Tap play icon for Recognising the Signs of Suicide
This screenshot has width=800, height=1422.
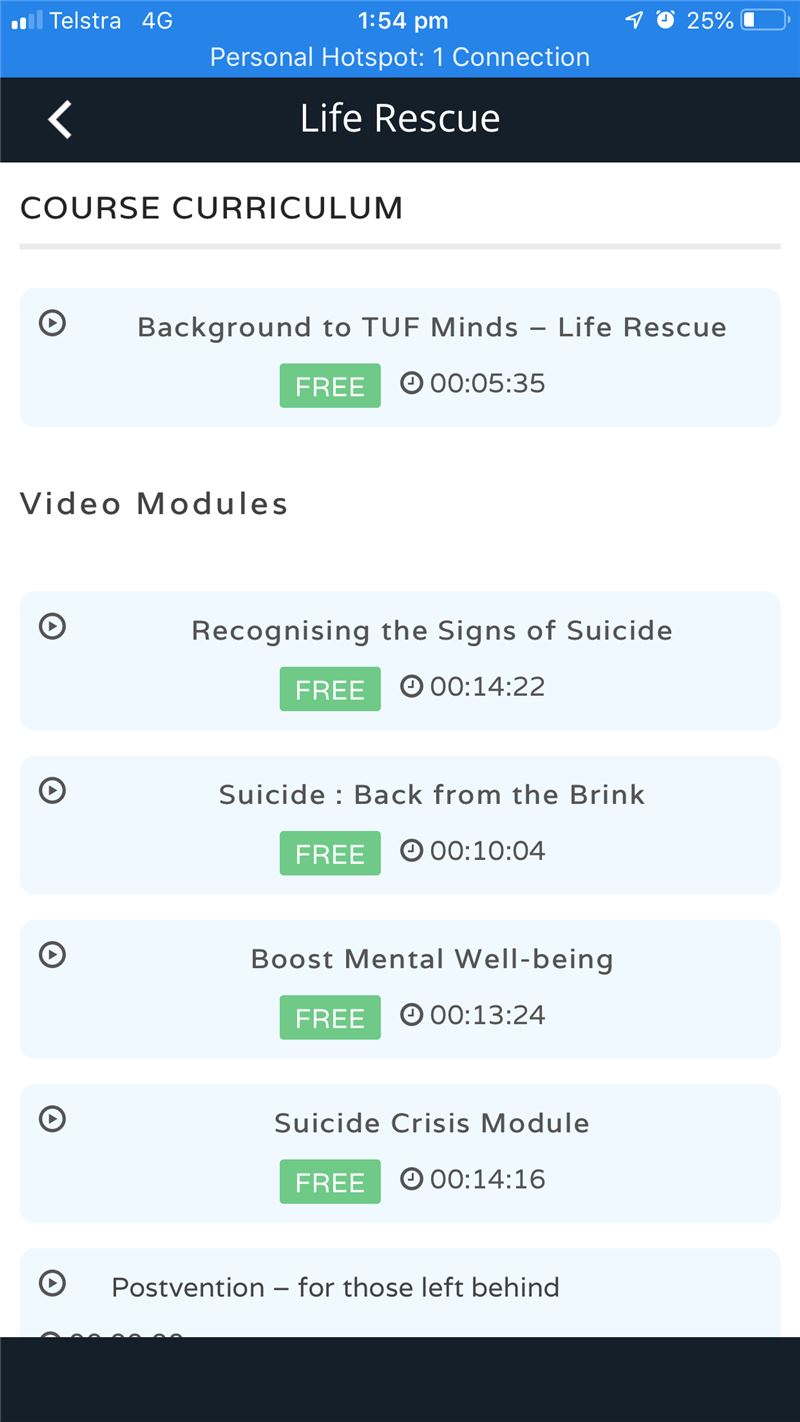52,626
